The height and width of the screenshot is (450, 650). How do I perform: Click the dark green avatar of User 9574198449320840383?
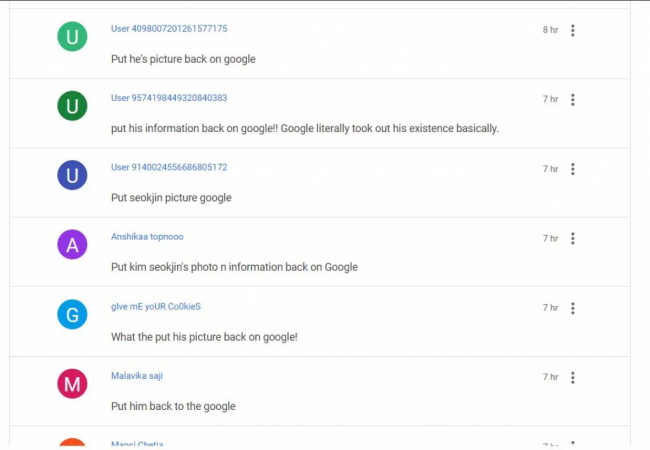(x=72, y=106)
